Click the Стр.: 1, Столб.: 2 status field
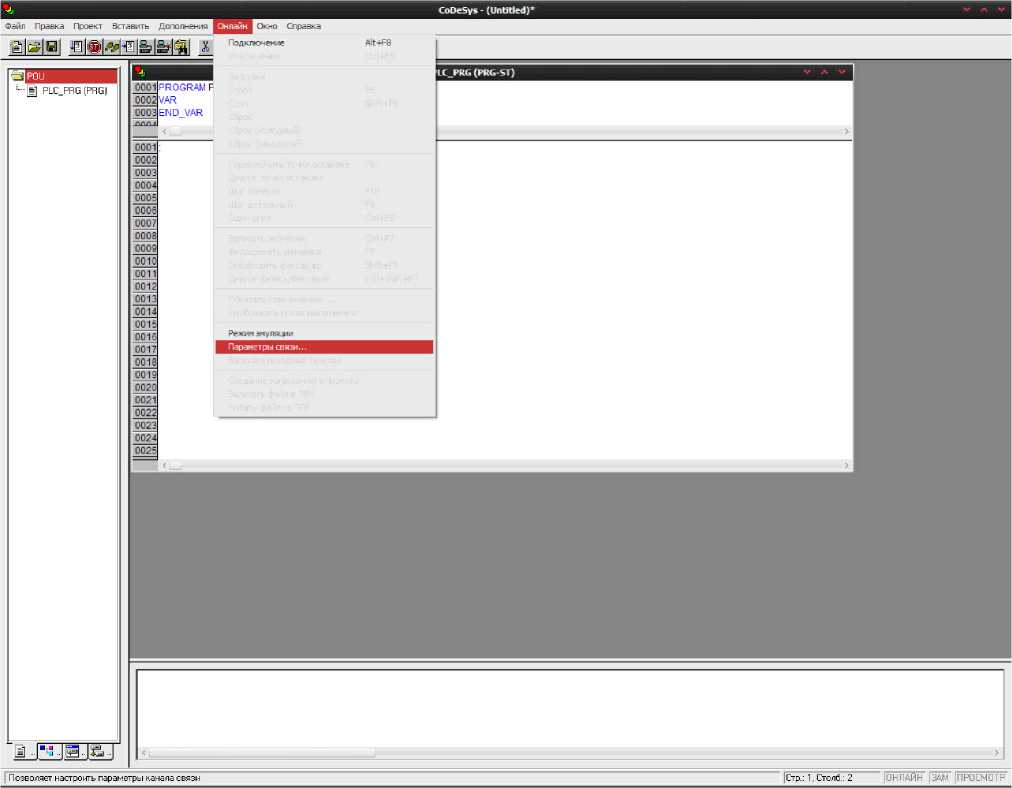This screenshot has width=1012, height=788. pos(831,778)
